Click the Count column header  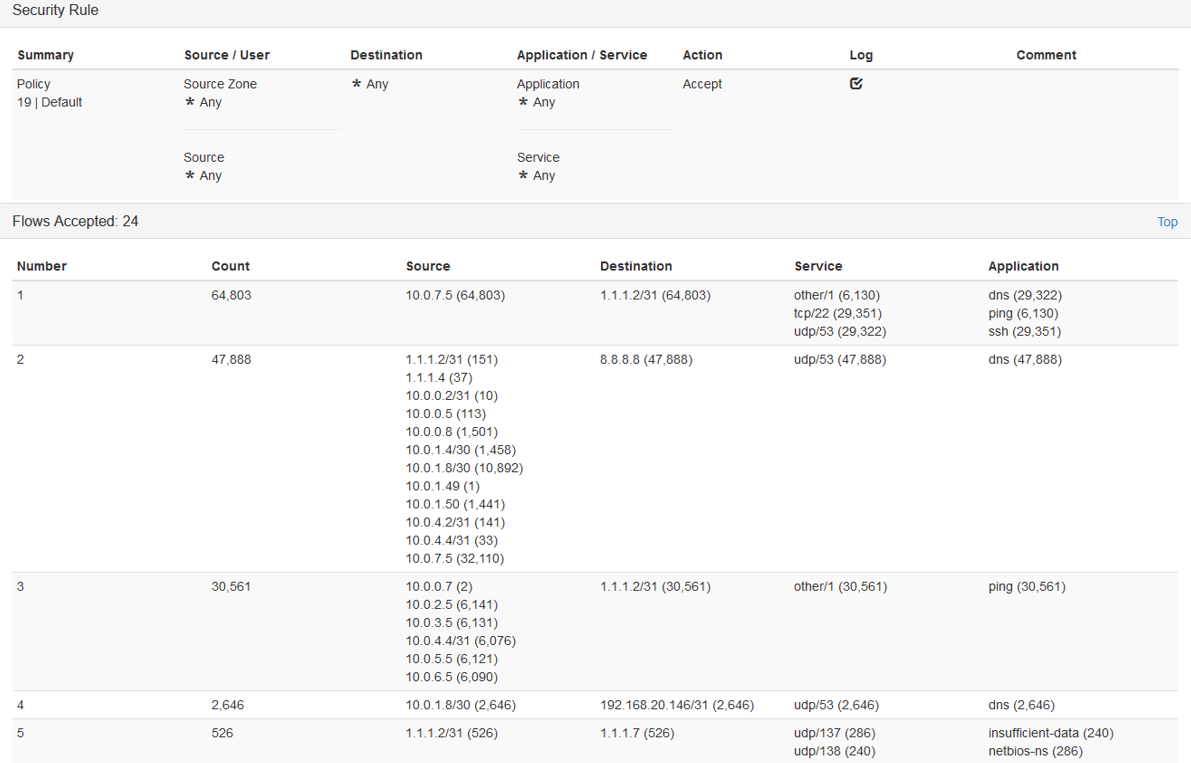[x=230, y=266]
